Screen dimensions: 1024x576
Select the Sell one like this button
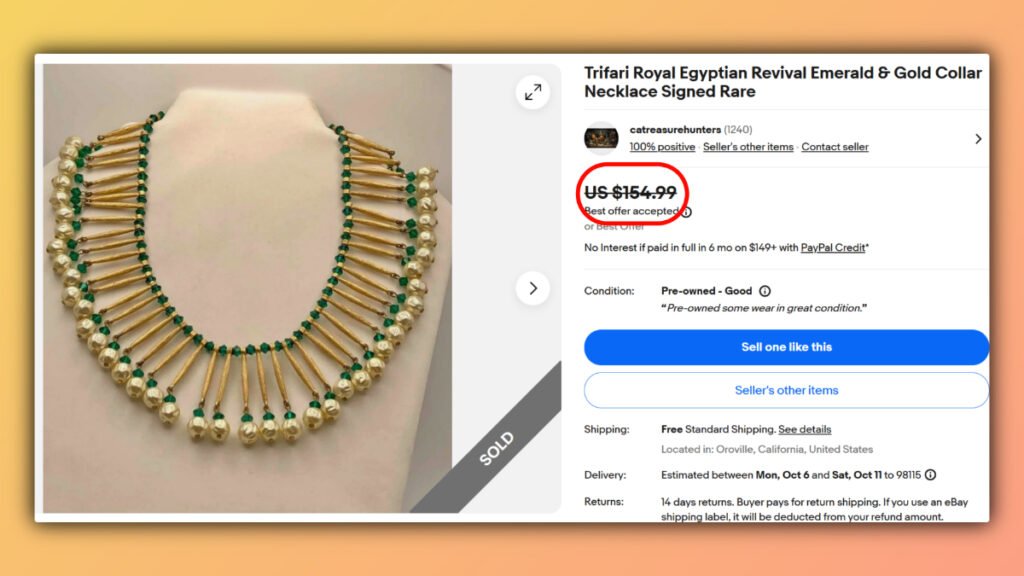pos(786,346)
